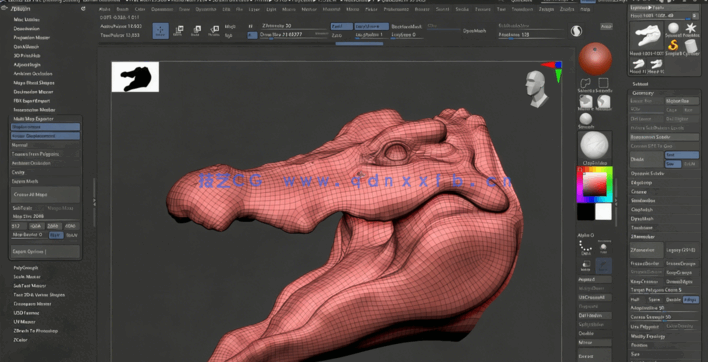
Task: Collapse the Multi Map Exporter section
Action: [x=33, y=119]
